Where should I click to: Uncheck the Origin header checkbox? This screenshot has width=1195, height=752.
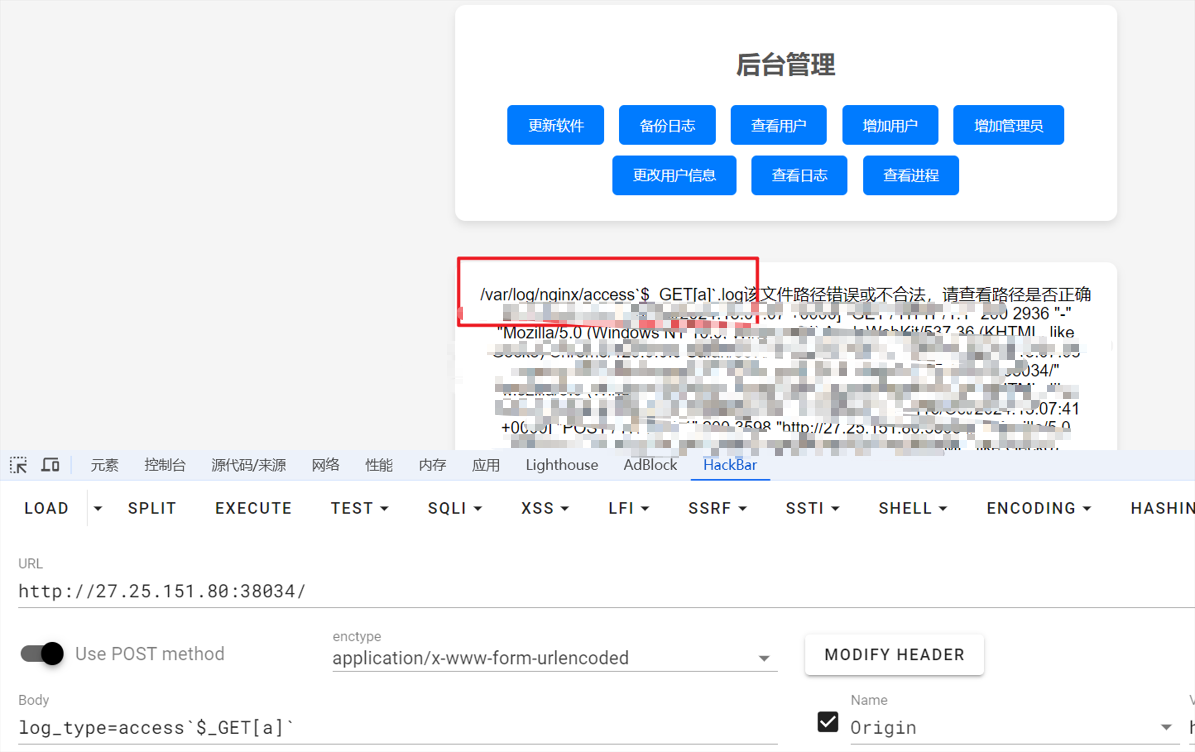click(828, 721)
